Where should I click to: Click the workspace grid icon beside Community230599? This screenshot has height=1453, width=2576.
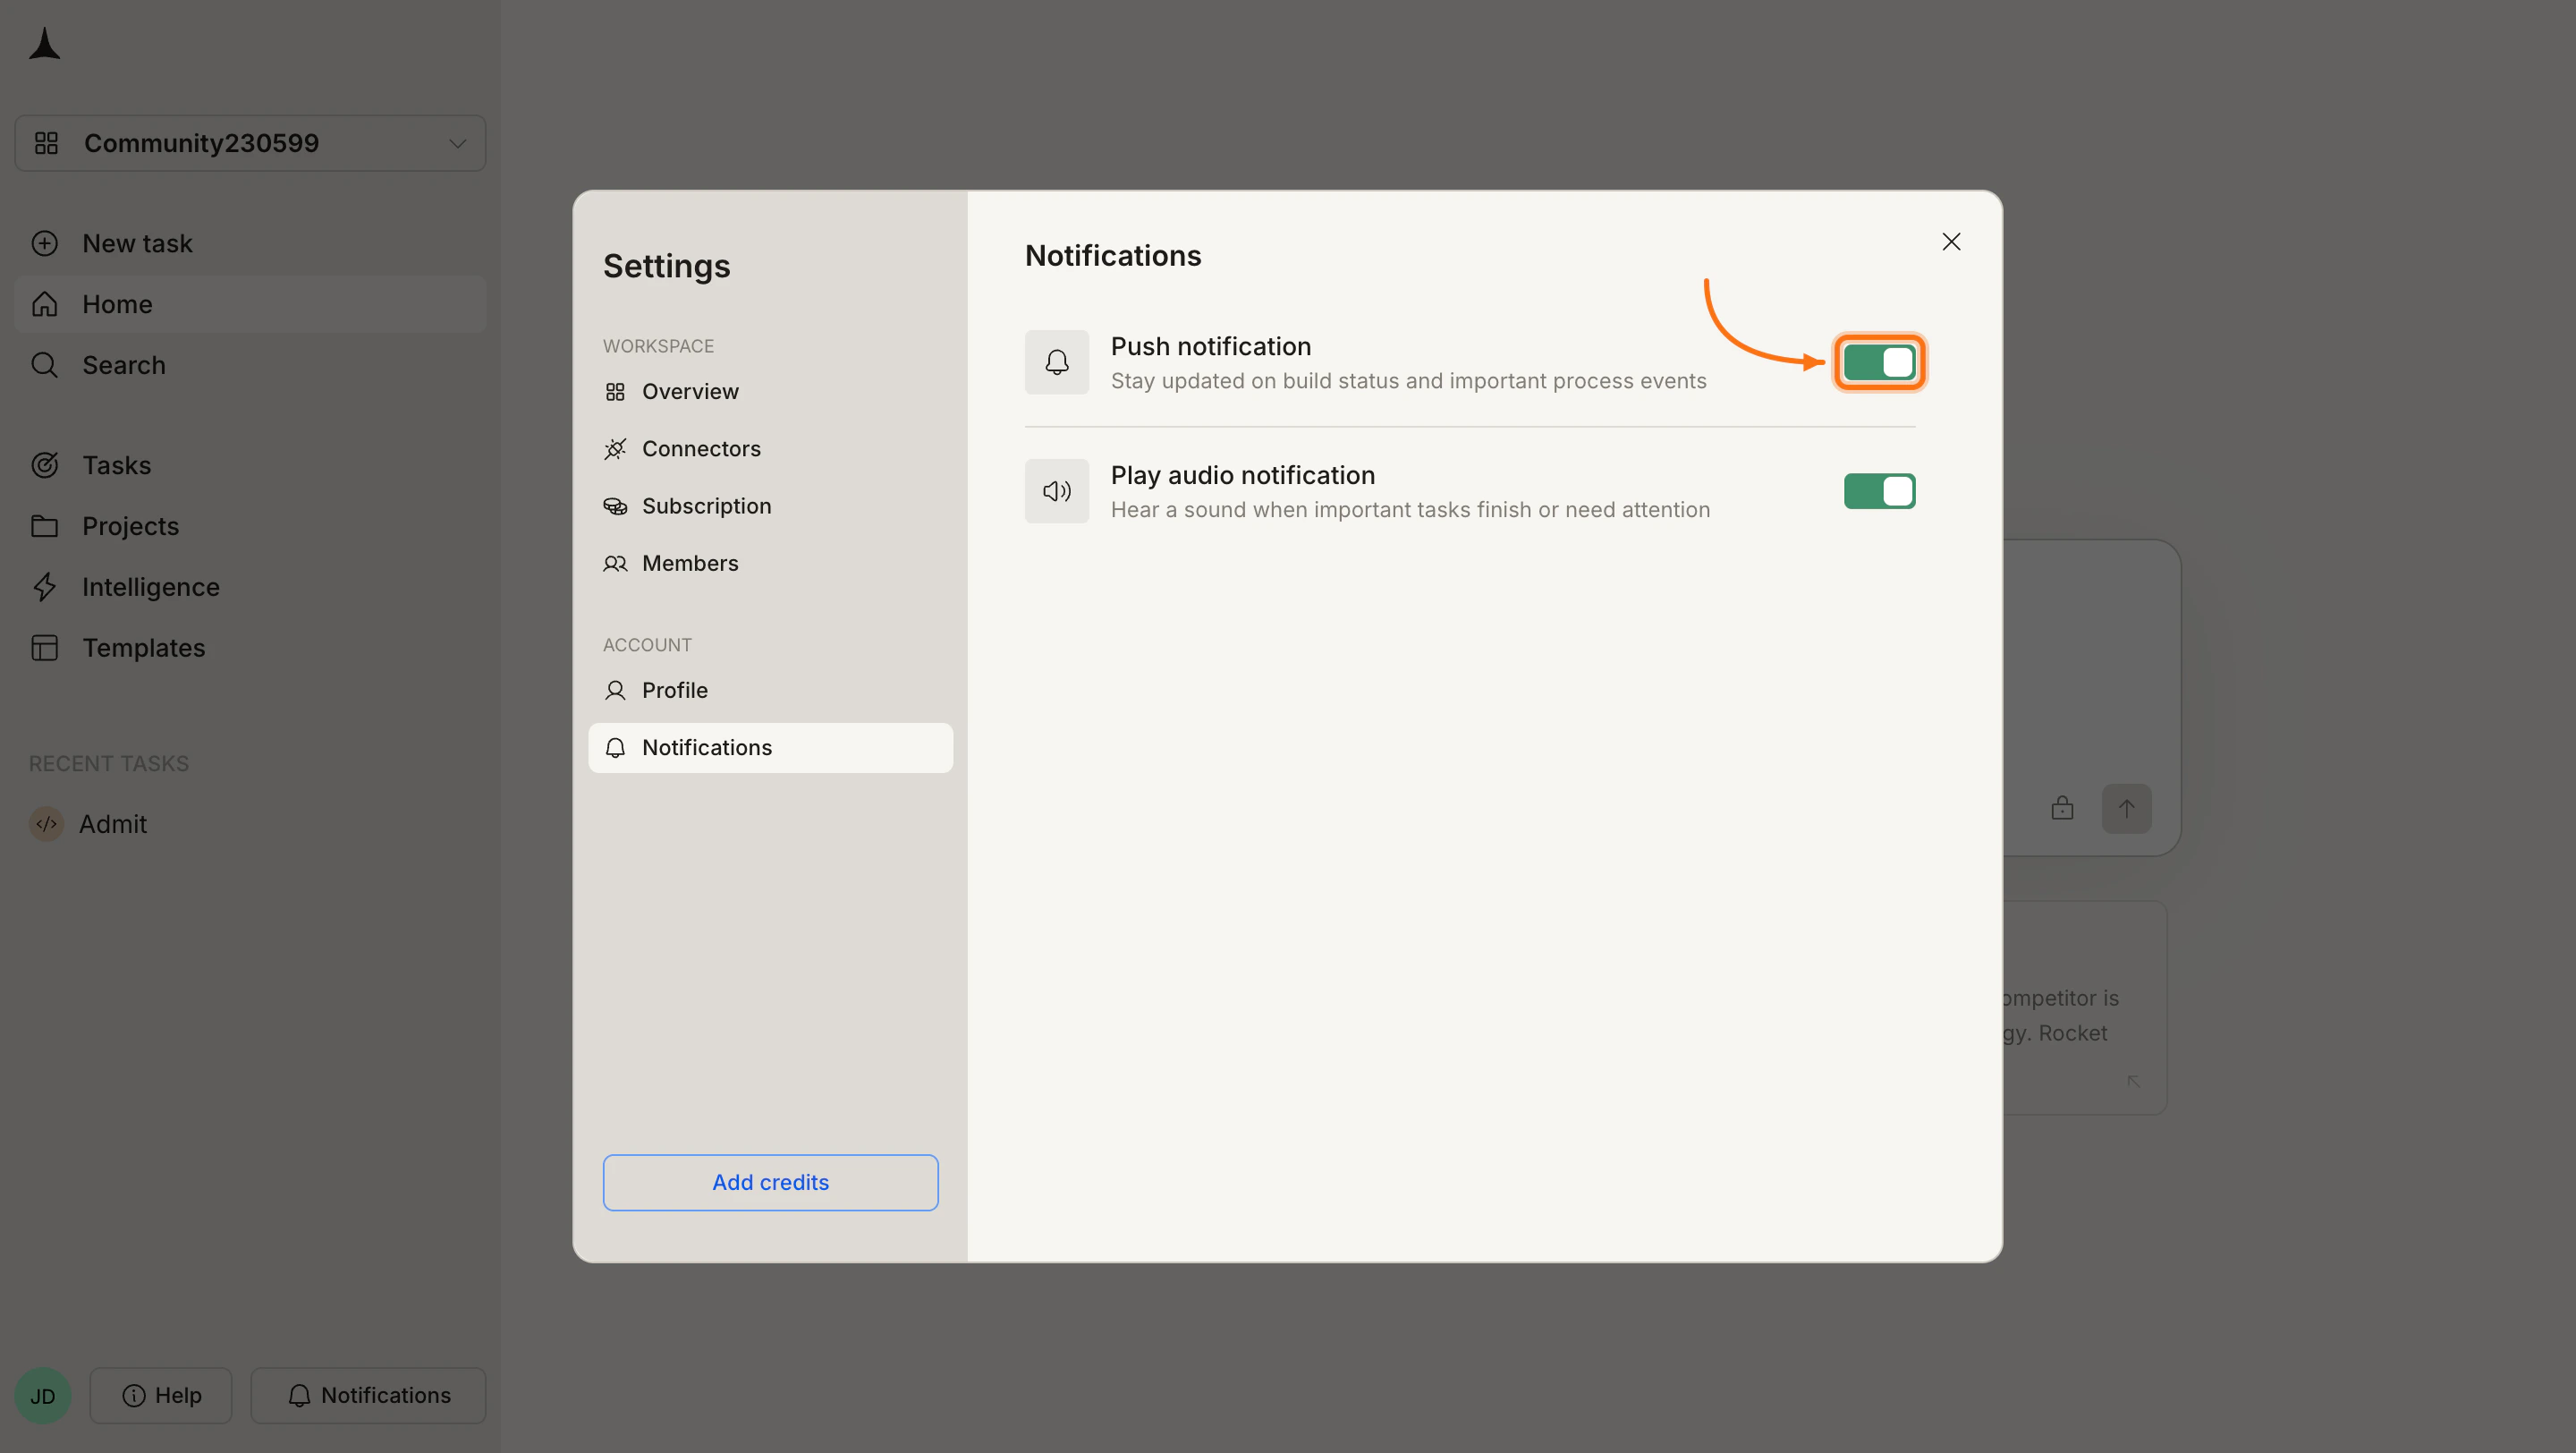coord(46,143)
